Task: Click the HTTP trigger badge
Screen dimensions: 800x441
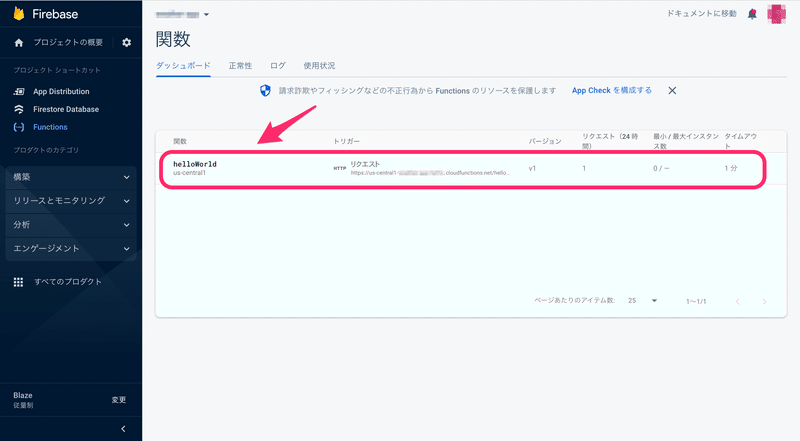Action: pos(340,168)
